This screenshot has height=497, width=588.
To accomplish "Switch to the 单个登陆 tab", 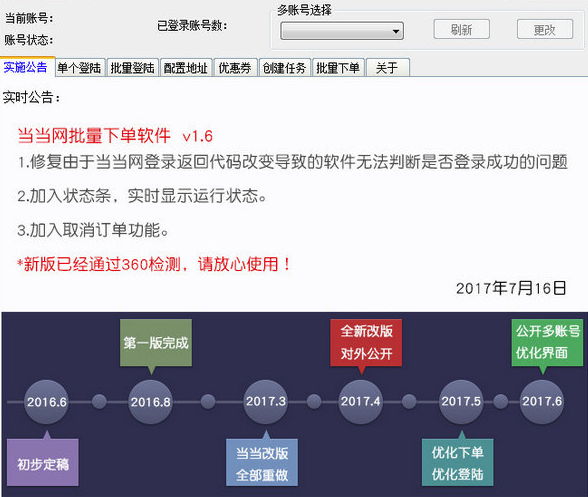I will [x=80, y=68].
